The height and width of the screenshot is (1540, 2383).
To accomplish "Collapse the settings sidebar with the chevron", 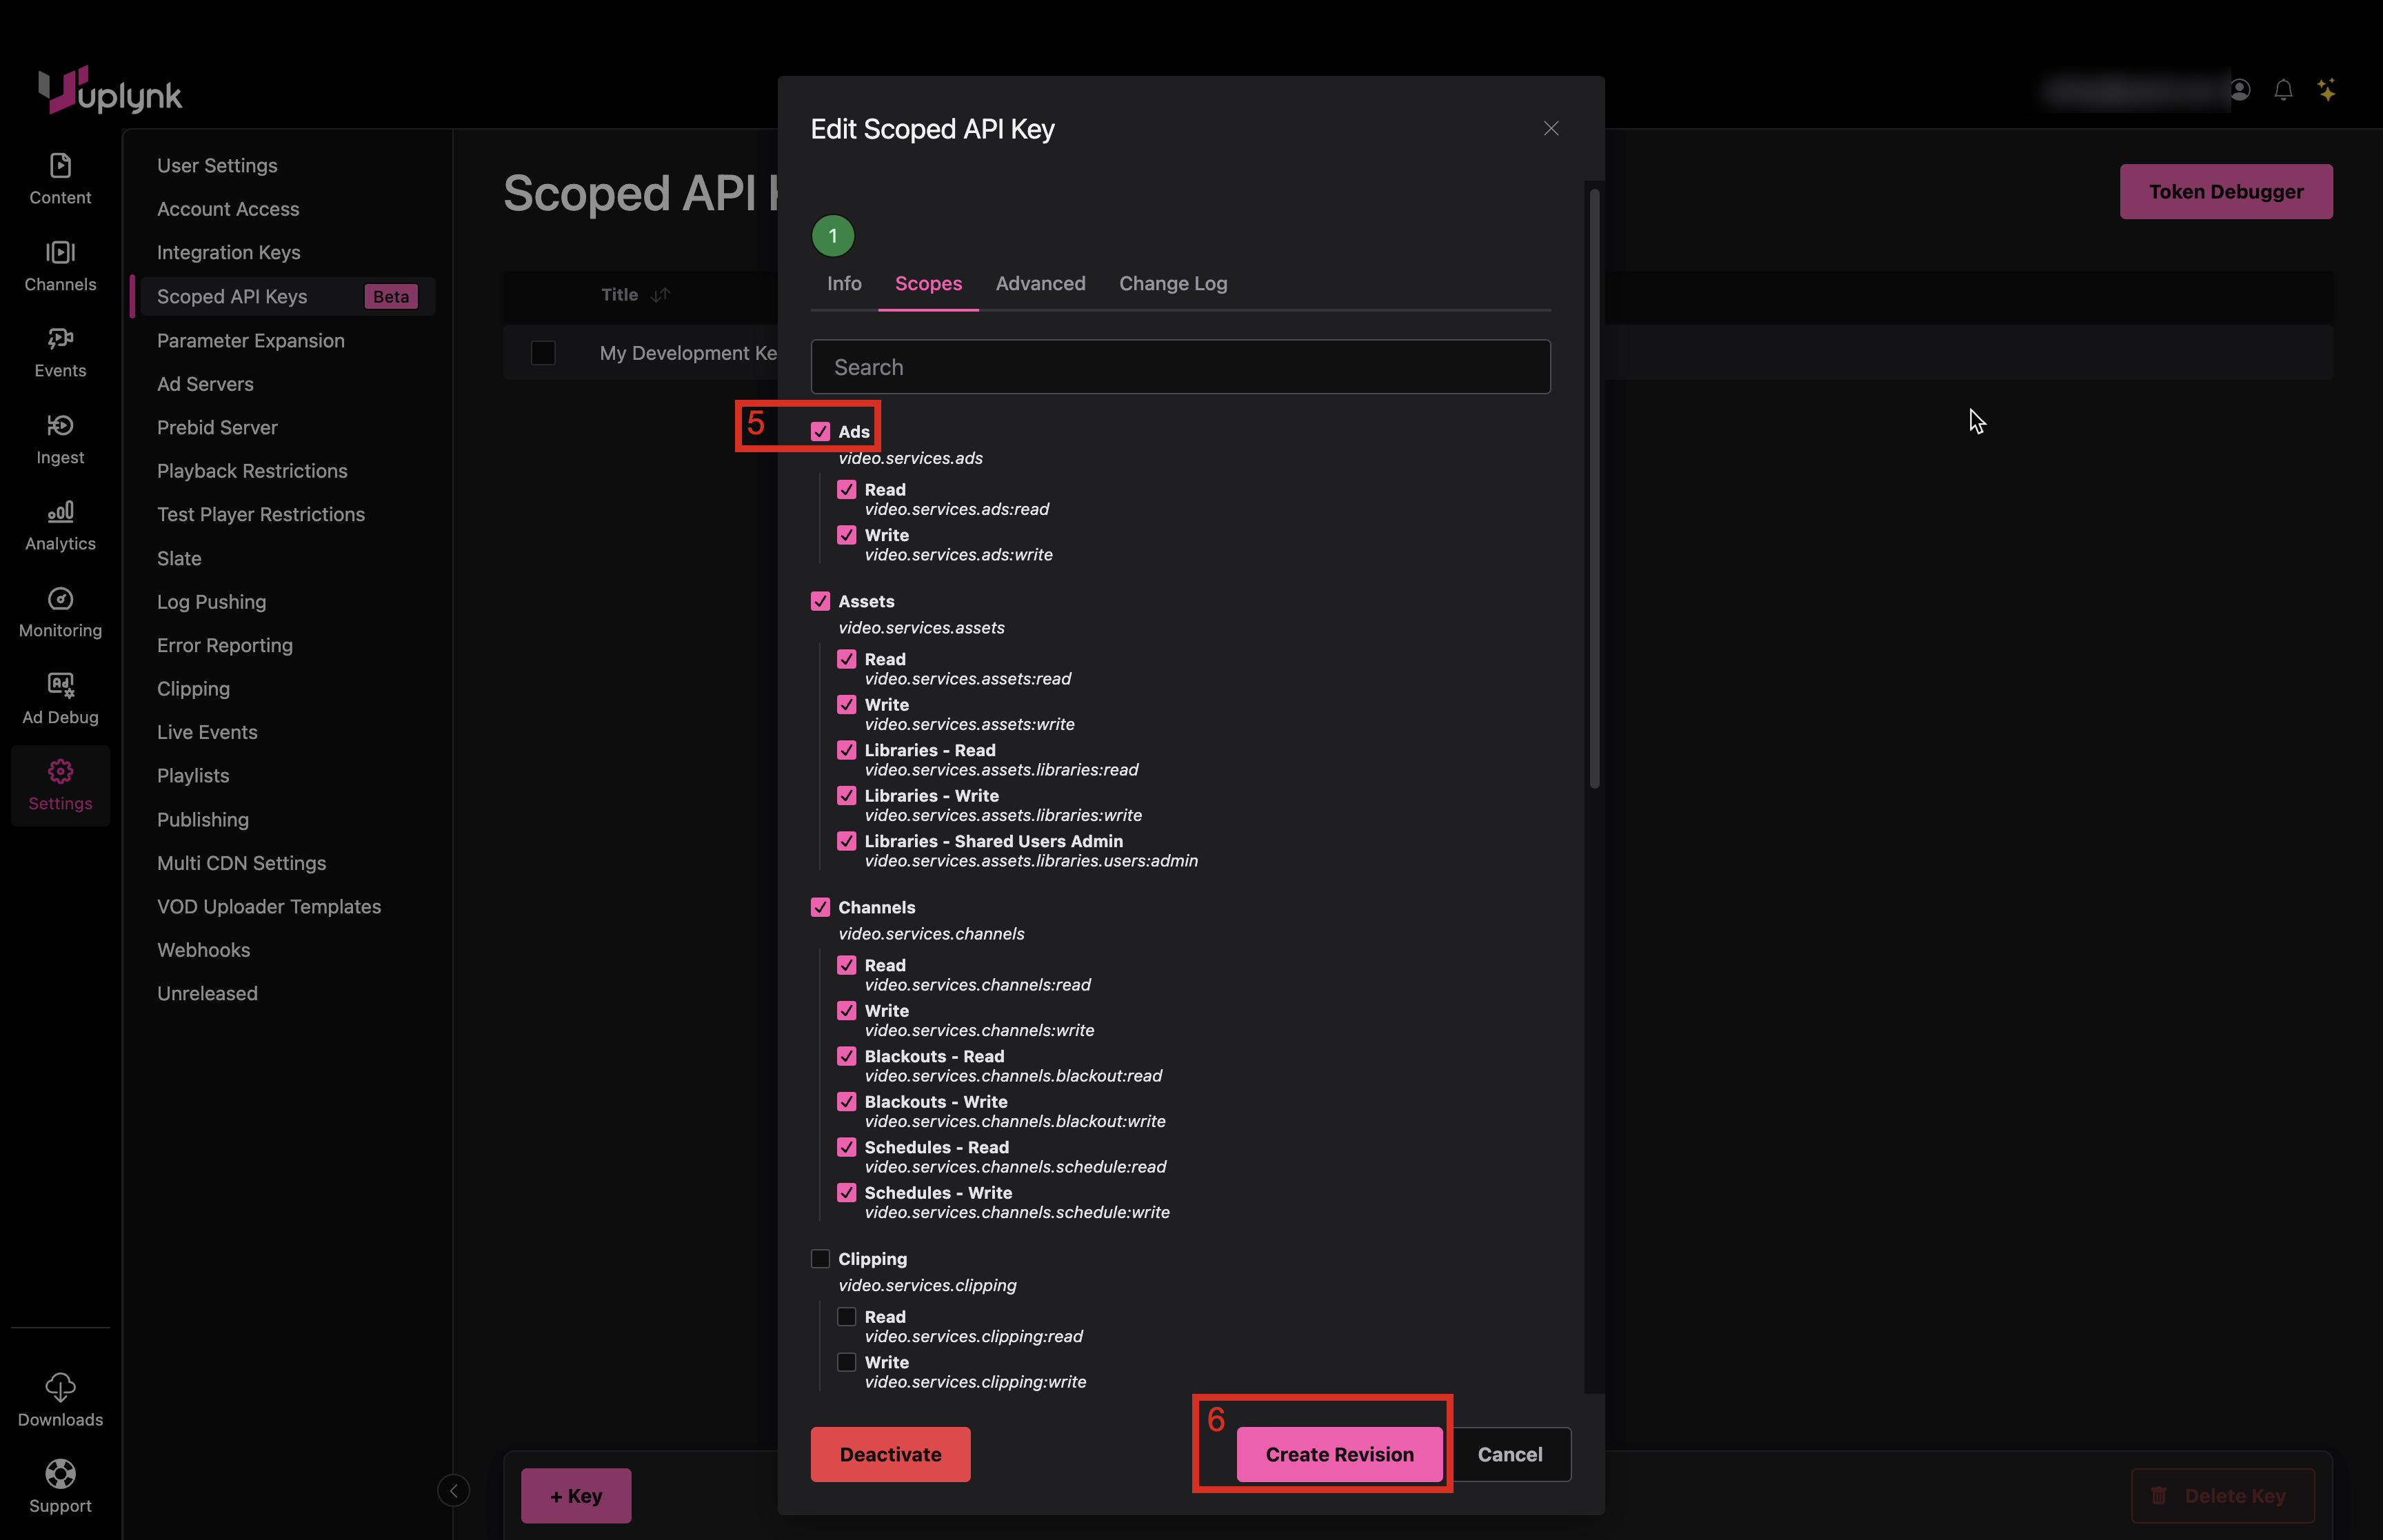I will pos(453,1491).
